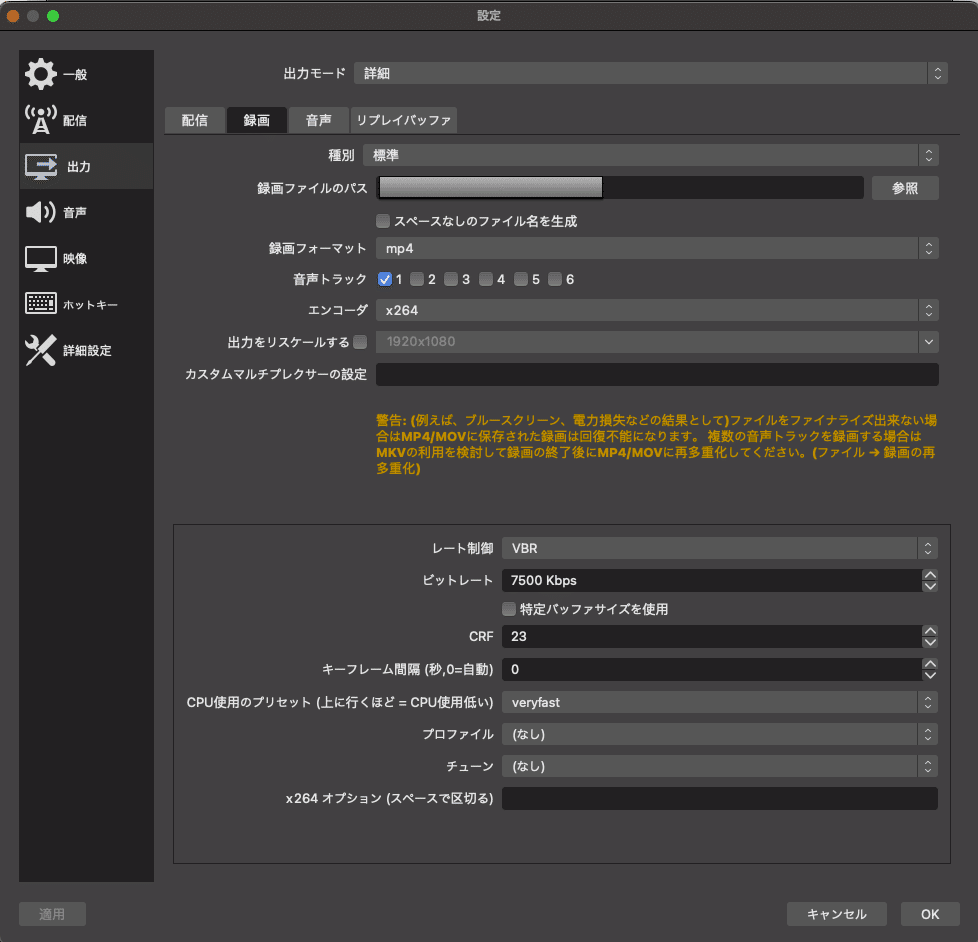
Task: Increase the ビットレート value with up arrow
Action: 929,575
